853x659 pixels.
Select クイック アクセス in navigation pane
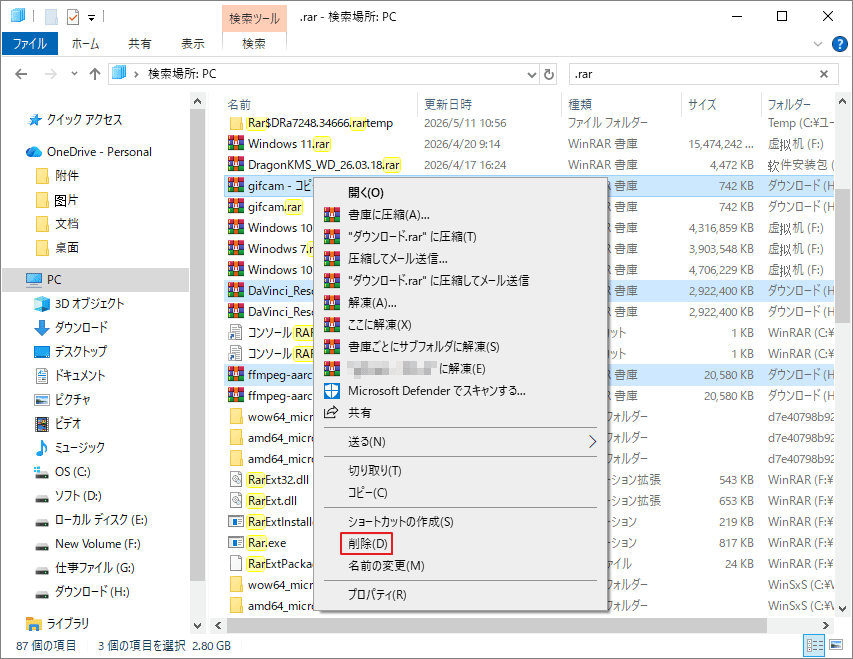tap(84, 120)
